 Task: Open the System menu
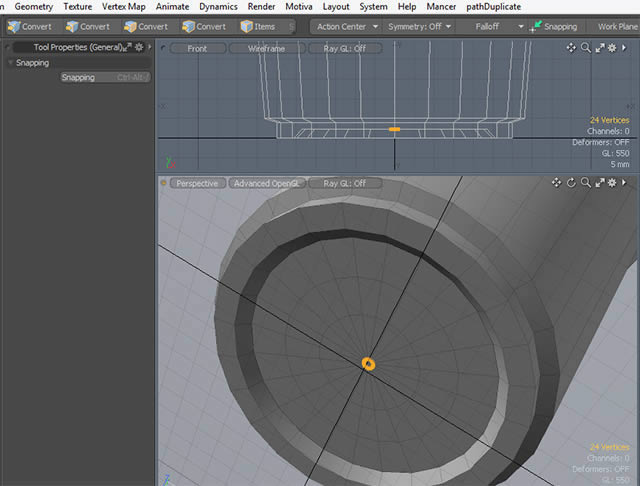[x=373, y=7]
